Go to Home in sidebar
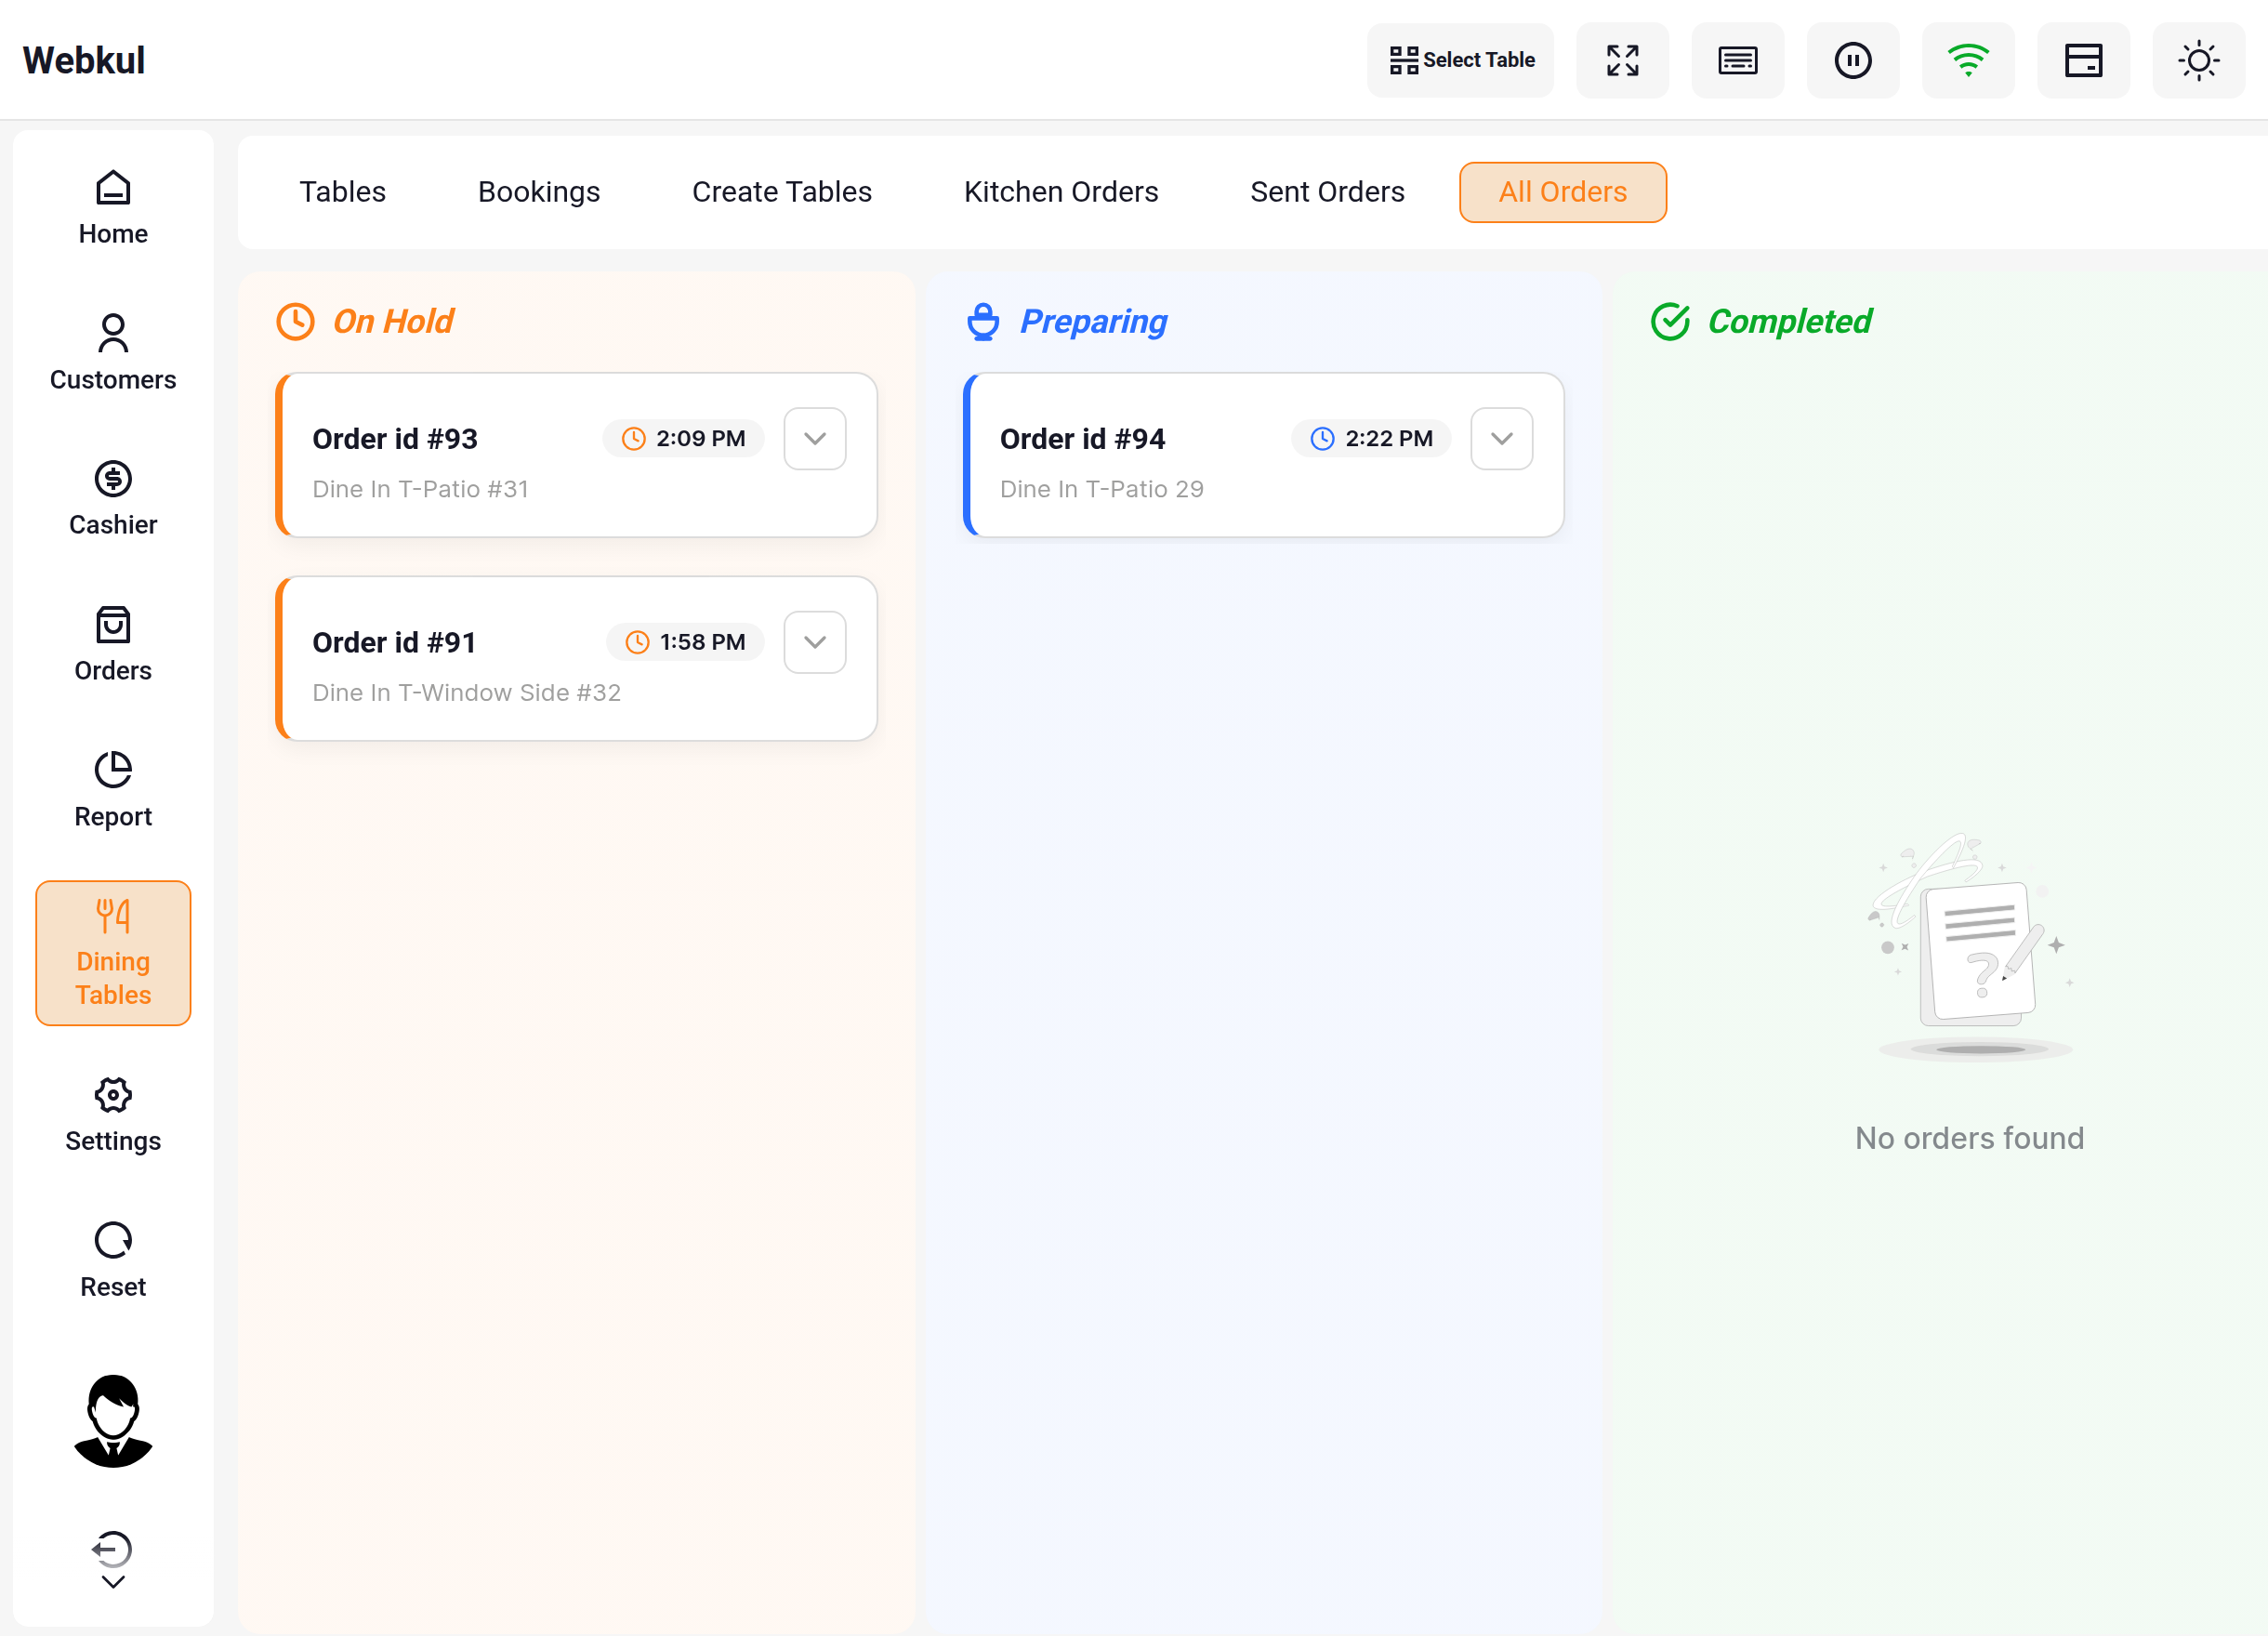Screen dimensions: 2268x1636 [x=113, y=208]
